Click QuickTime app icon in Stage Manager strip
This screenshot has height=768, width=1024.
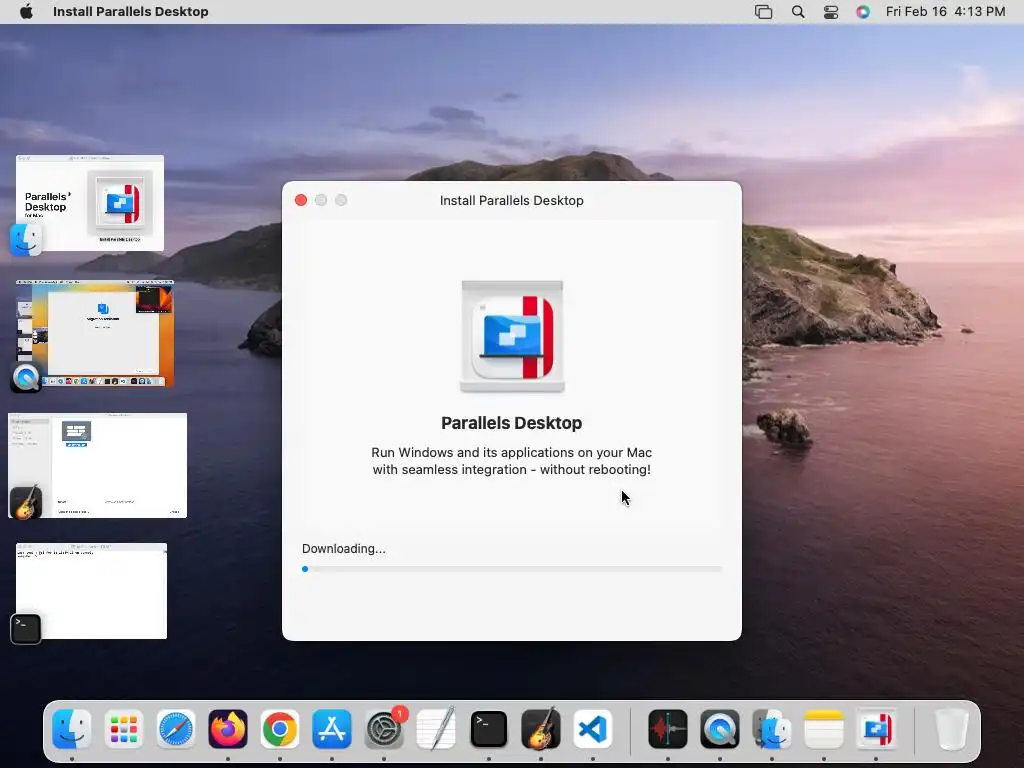[x=26, y=377]
